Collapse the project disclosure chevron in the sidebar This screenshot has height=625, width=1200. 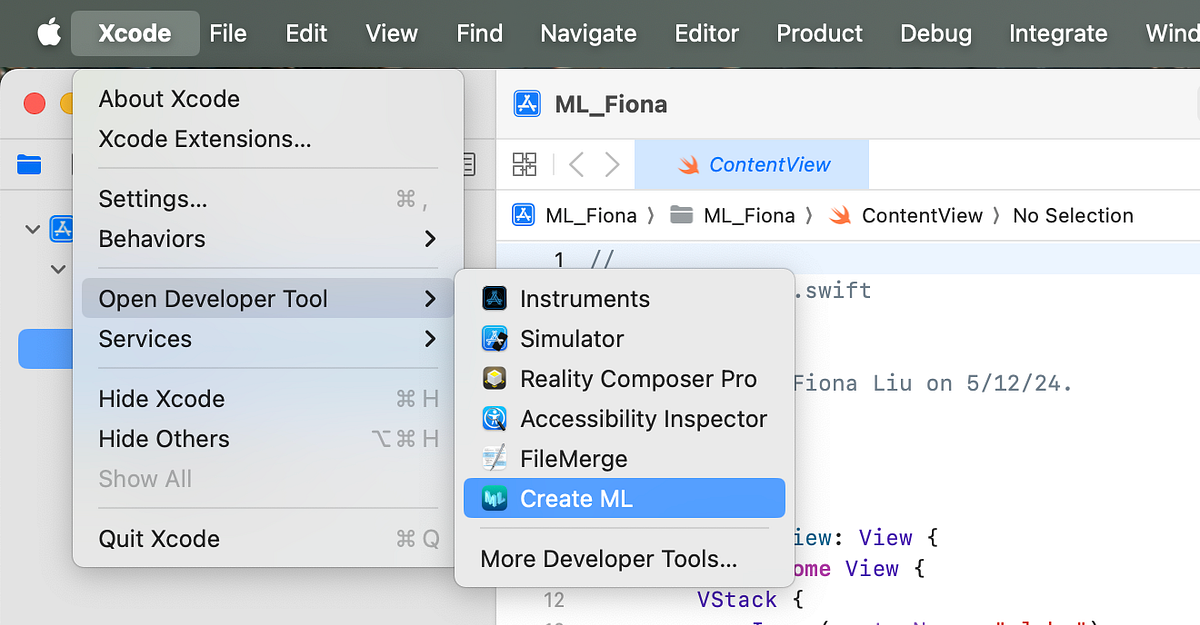coord(32,229)
